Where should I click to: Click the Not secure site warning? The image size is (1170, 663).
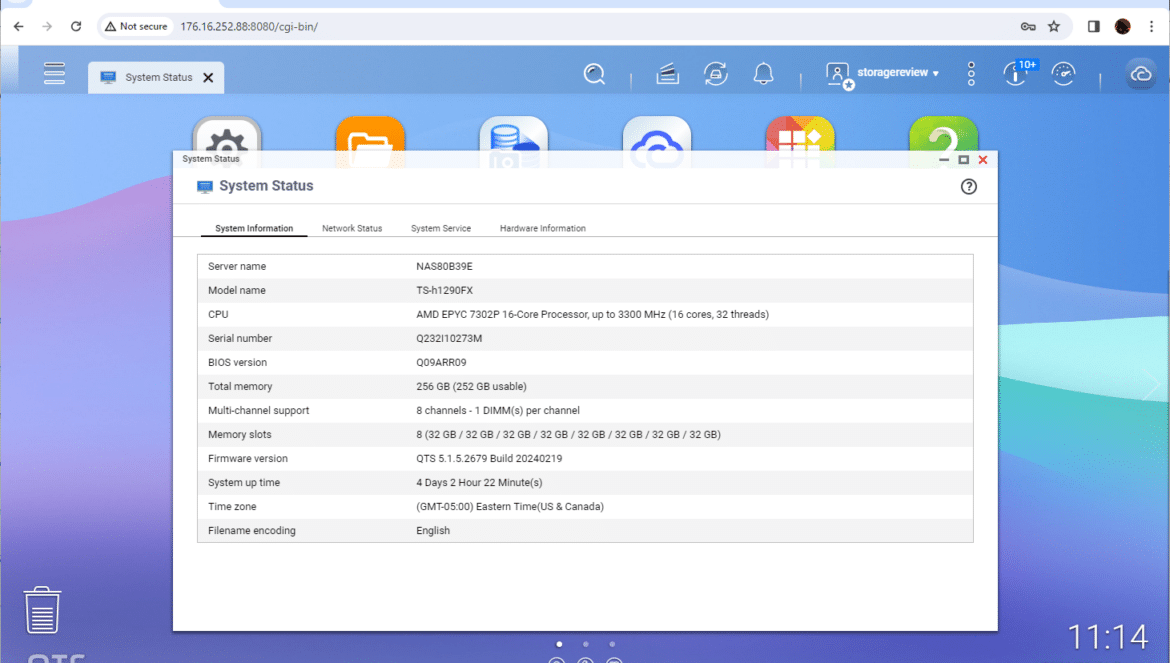(136, 27)
